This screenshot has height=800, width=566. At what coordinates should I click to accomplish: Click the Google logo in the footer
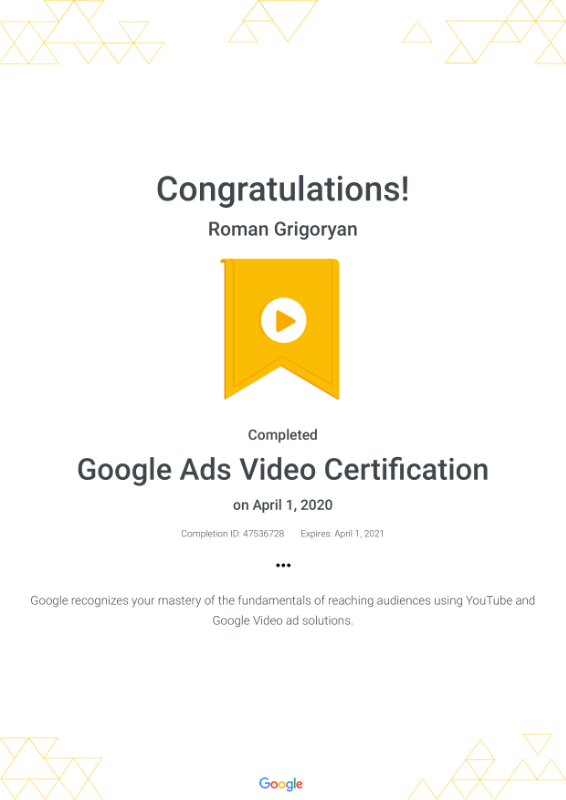[x=281, y=784]
